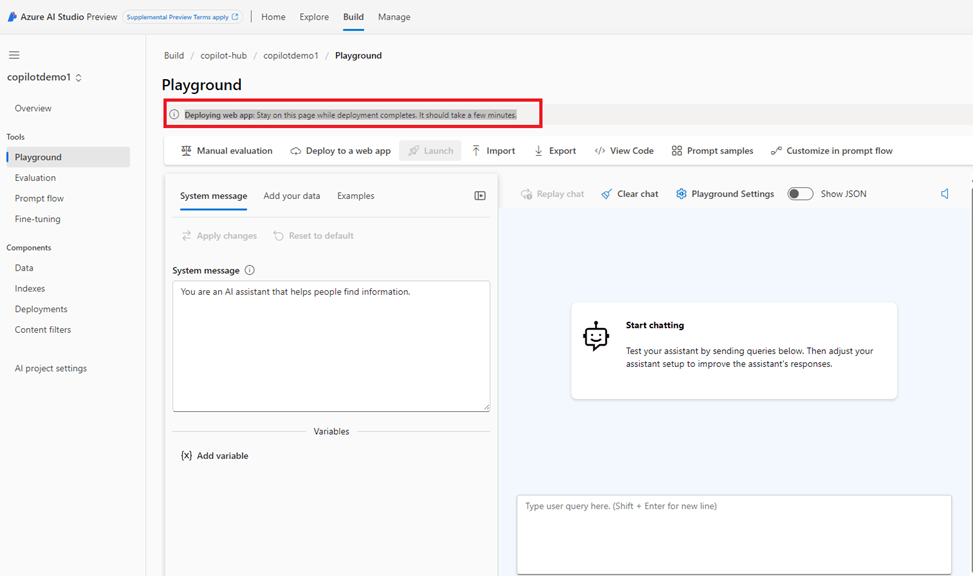Click the Reset to default undo icon
Viewport: 973px width, 576px height.
[x=279, y=236]
